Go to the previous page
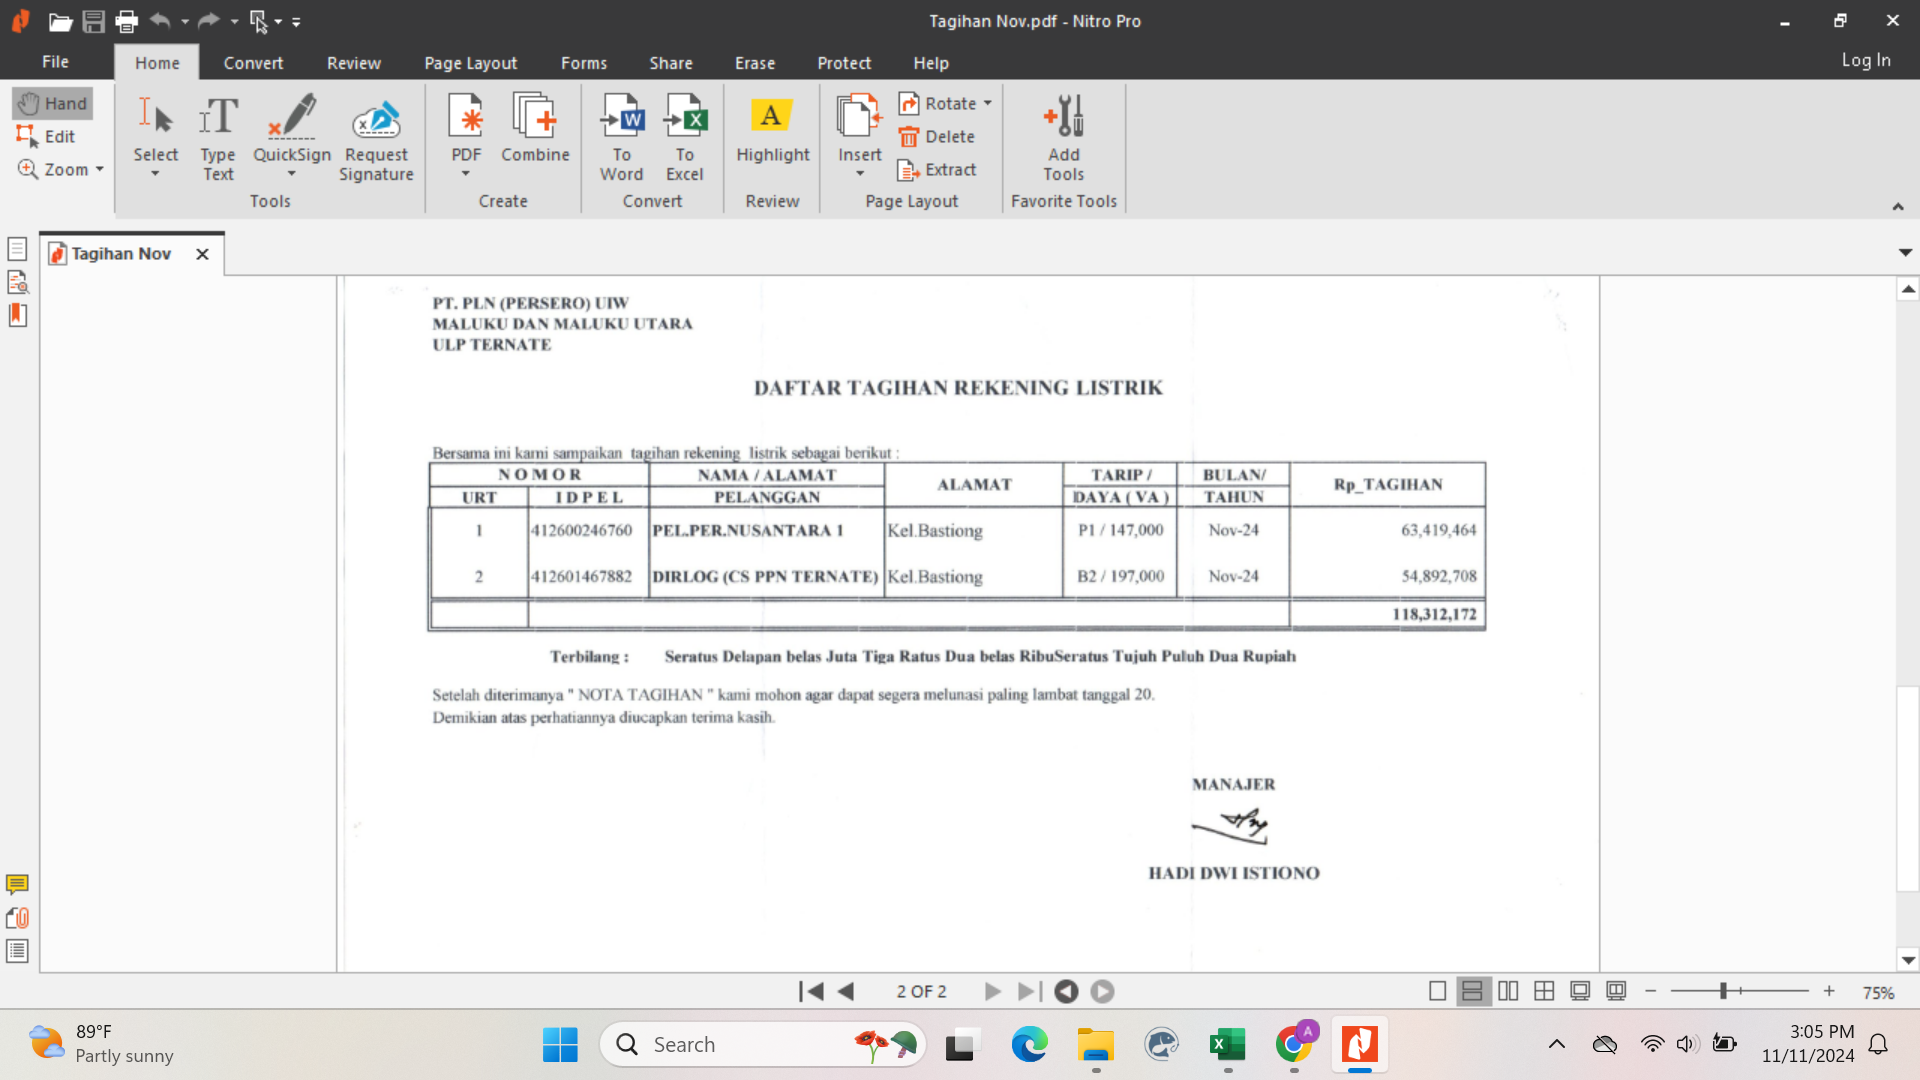Viewport: 1920px width, 1080px height. coord(846,991)
